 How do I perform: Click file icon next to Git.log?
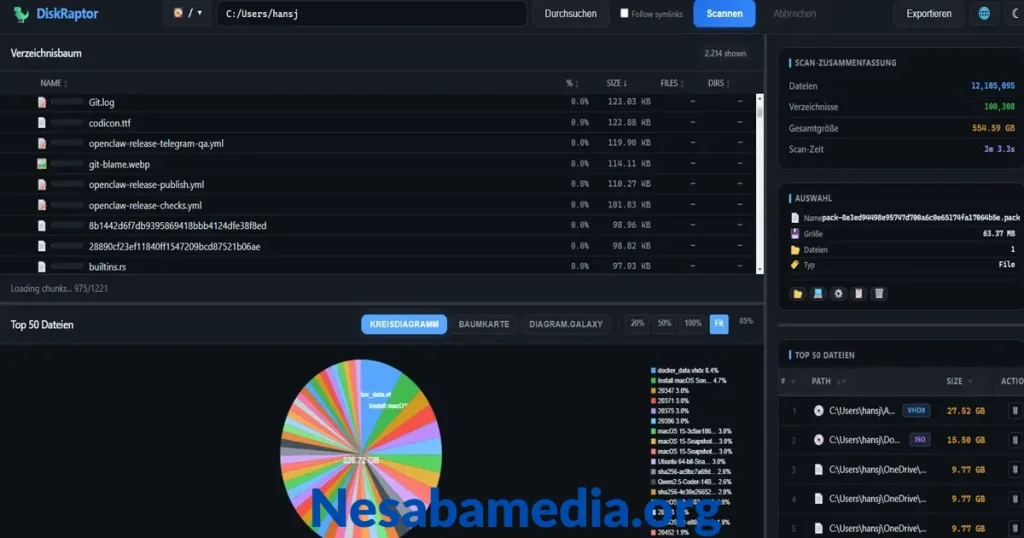click(42, 102)
